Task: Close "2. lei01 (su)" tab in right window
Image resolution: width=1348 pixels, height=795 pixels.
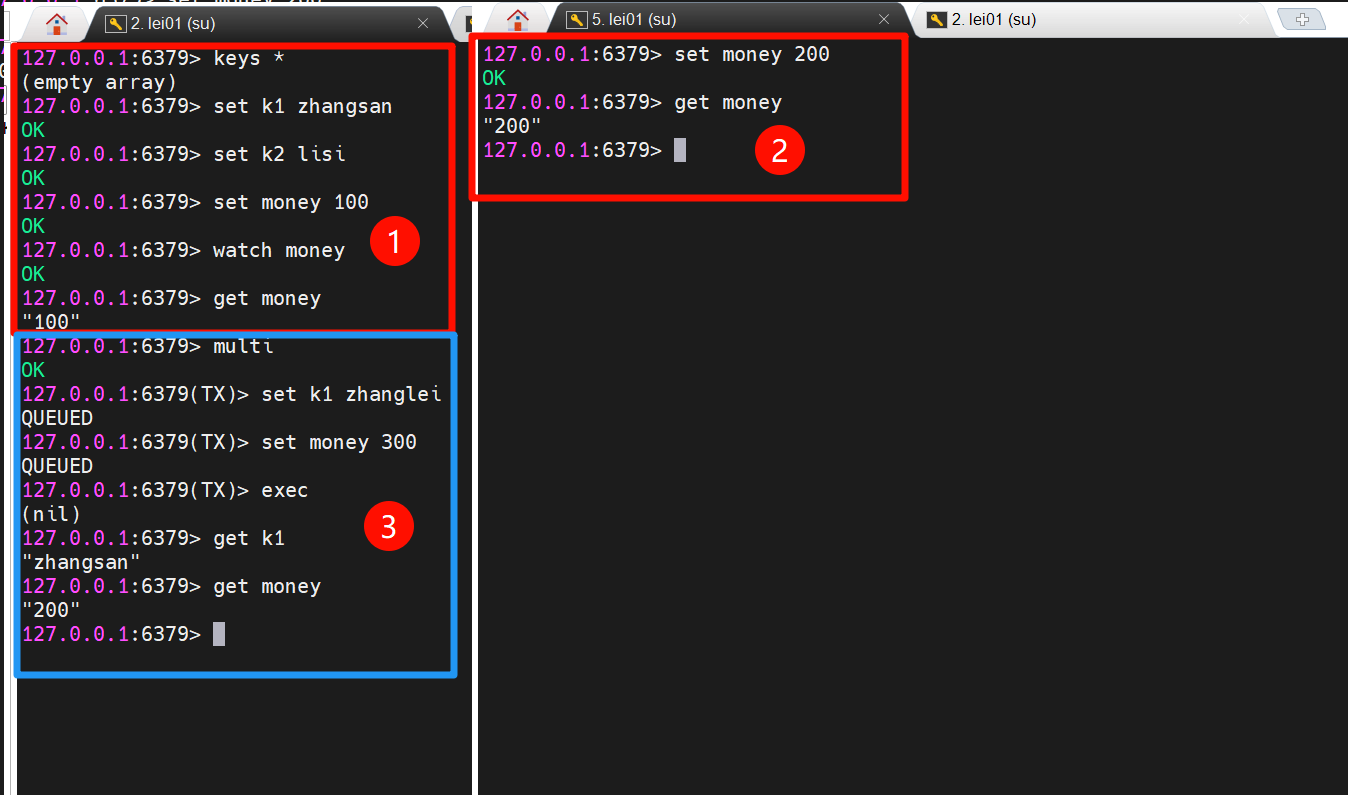Action: [x=1243, y=19]
